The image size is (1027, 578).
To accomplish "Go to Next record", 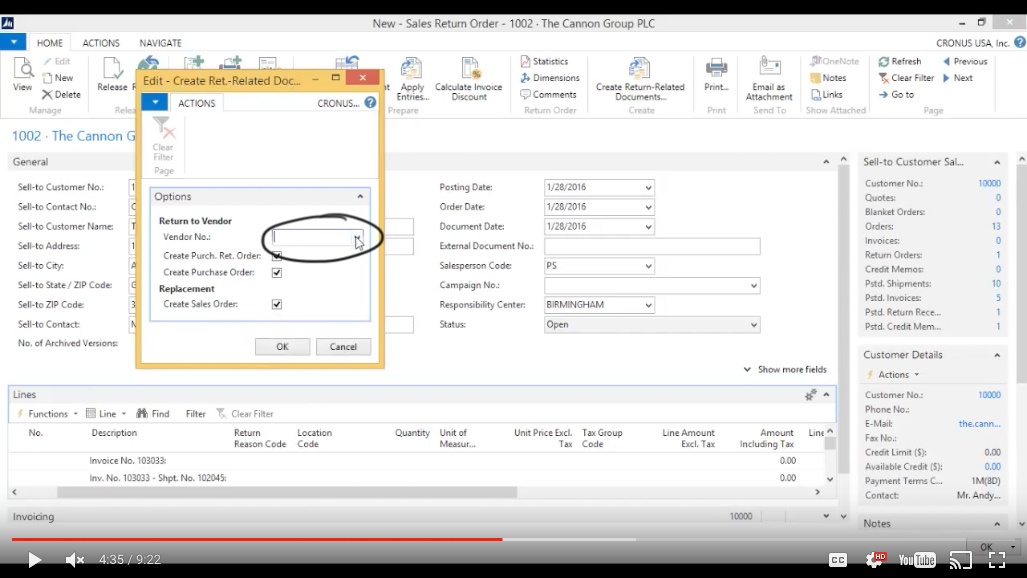I will 958,78.
